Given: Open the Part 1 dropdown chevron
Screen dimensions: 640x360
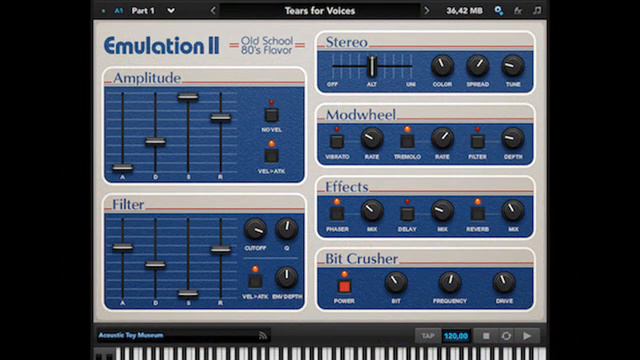Looking at the screenshot, I should pyautogui.click(x=171, y=11).
